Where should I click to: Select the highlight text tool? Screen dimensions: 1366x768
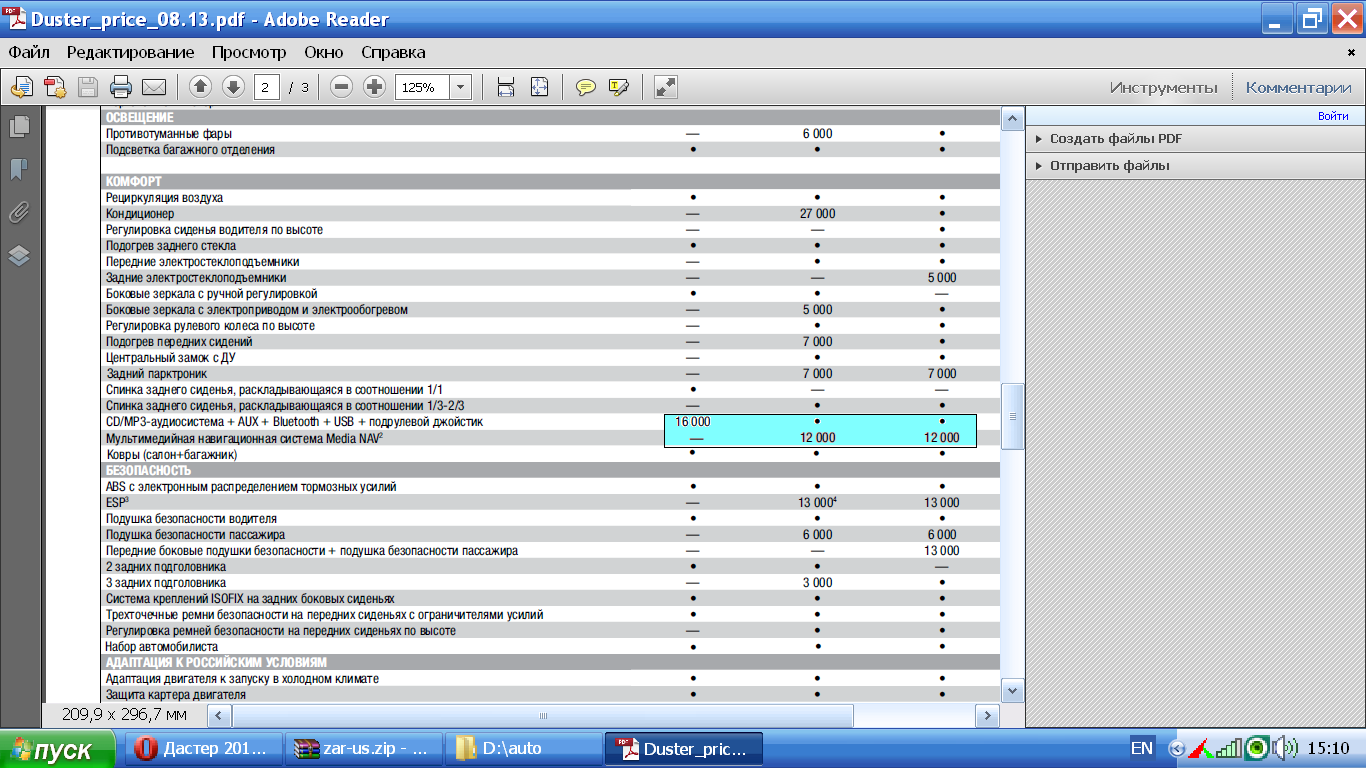tap(619, 87)
